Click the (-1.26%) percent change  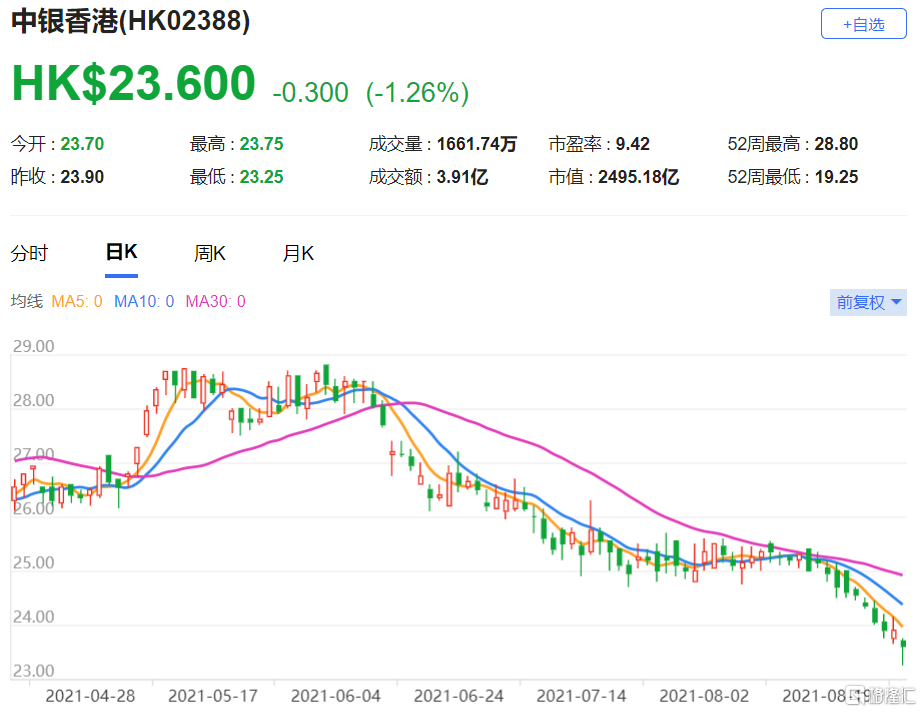click(417, 93)
